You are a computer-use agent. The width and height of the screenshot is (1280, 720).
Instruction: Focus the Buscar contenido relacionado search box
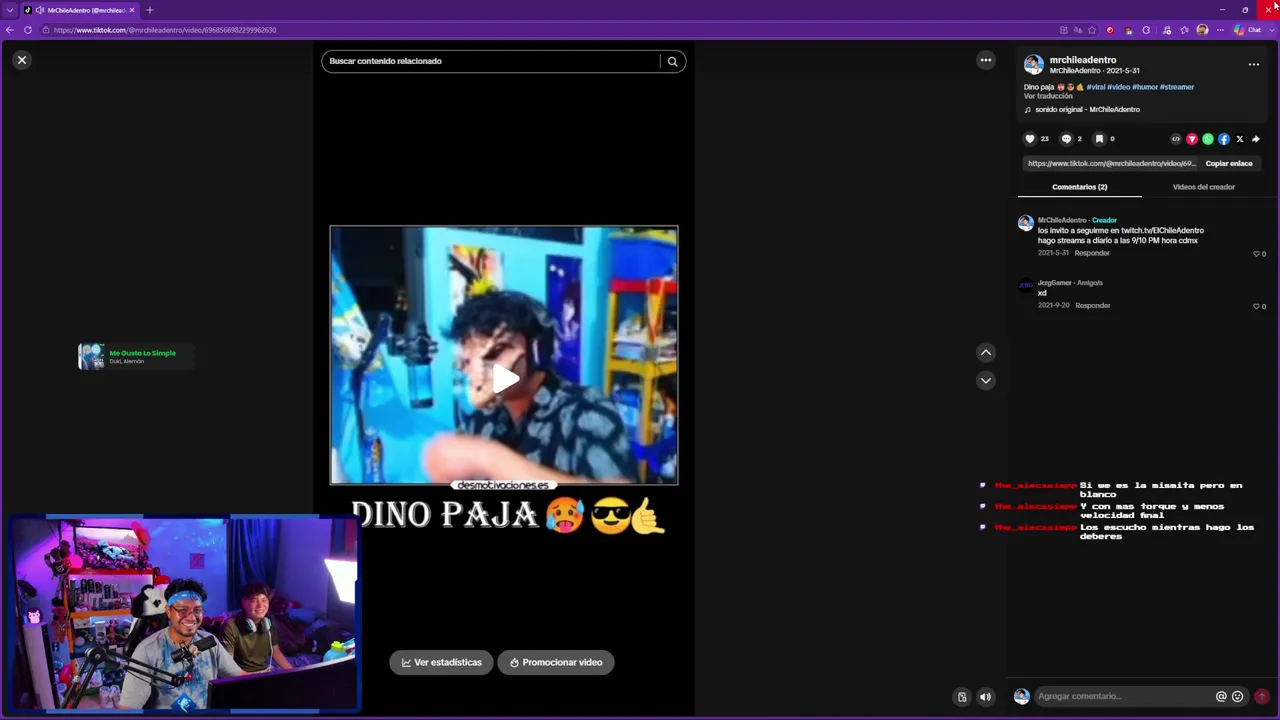491,61
